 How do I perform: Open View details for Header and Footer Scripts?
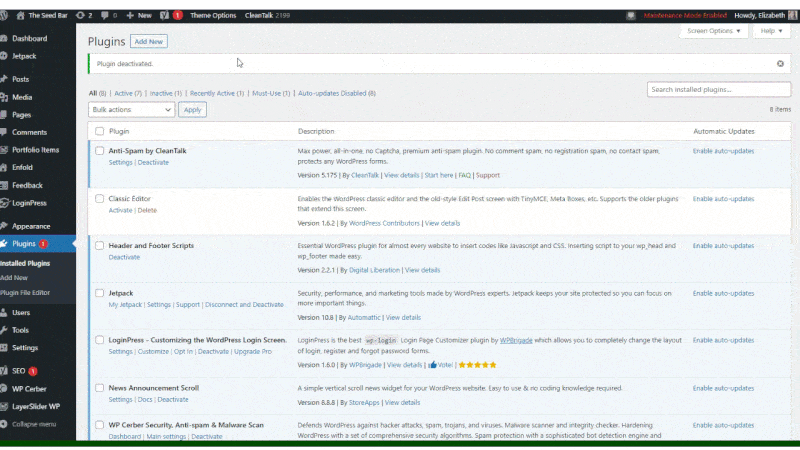(x=422, y=270)
